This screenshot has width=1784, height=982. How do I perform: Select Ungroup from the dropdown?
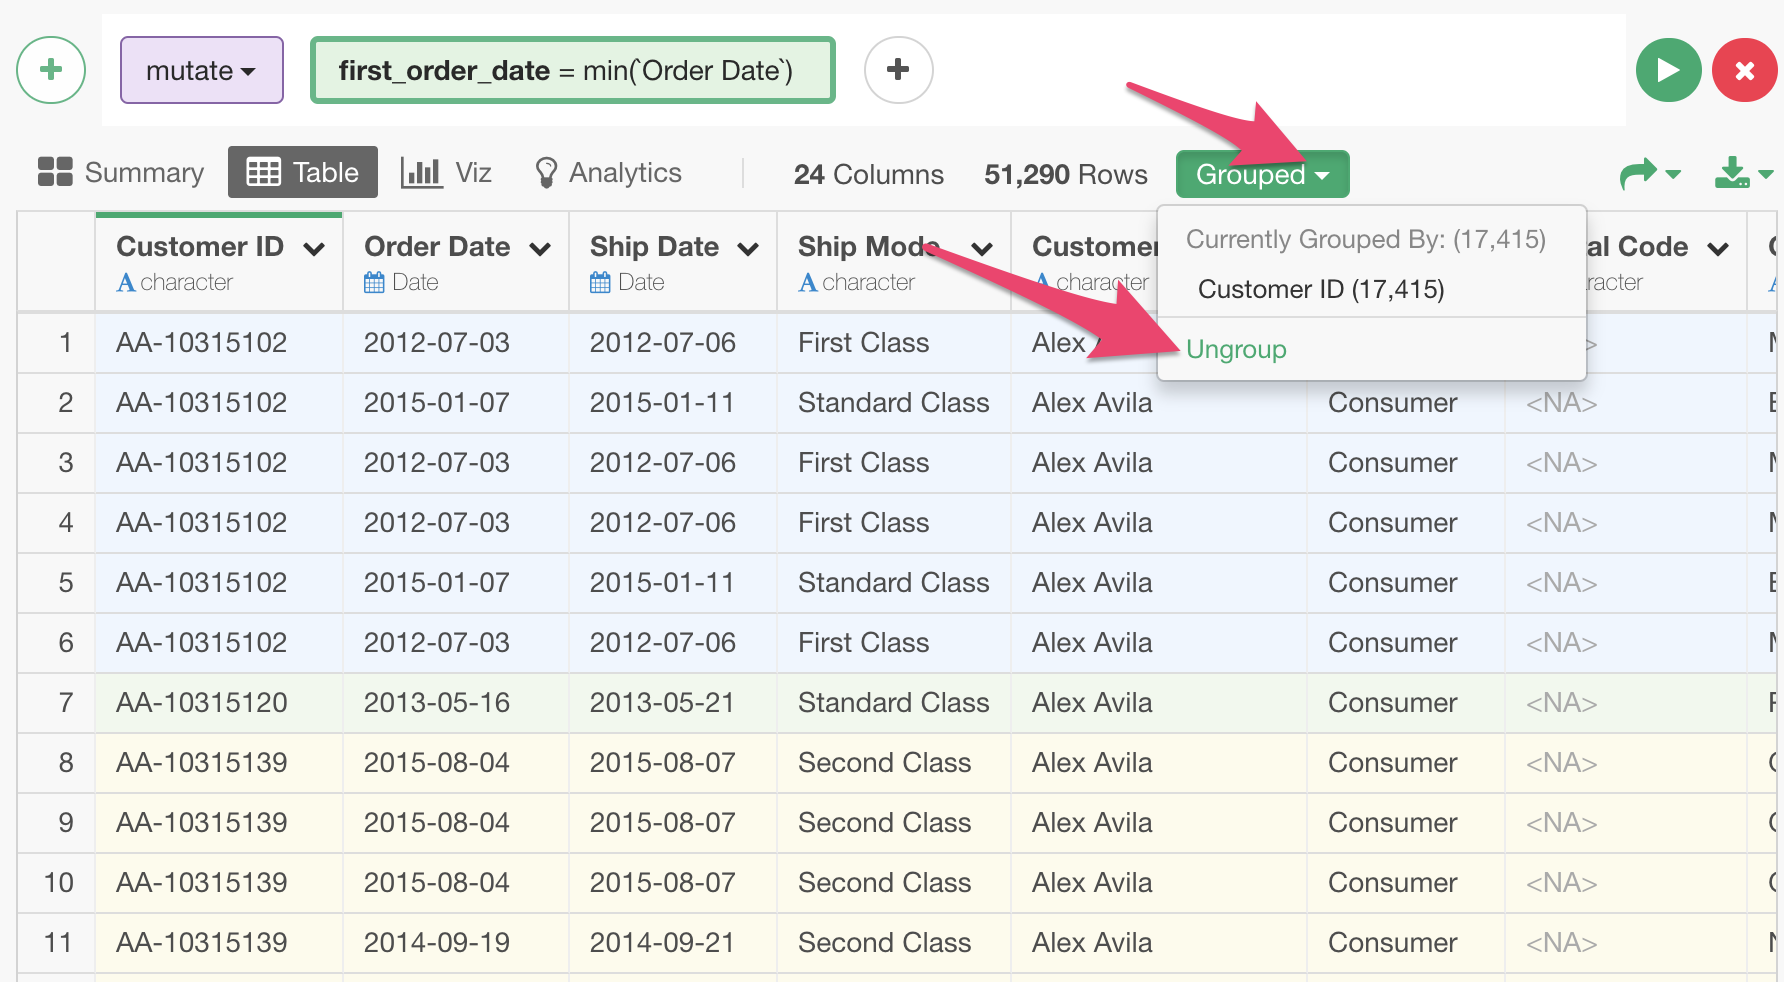point(1236,350)
